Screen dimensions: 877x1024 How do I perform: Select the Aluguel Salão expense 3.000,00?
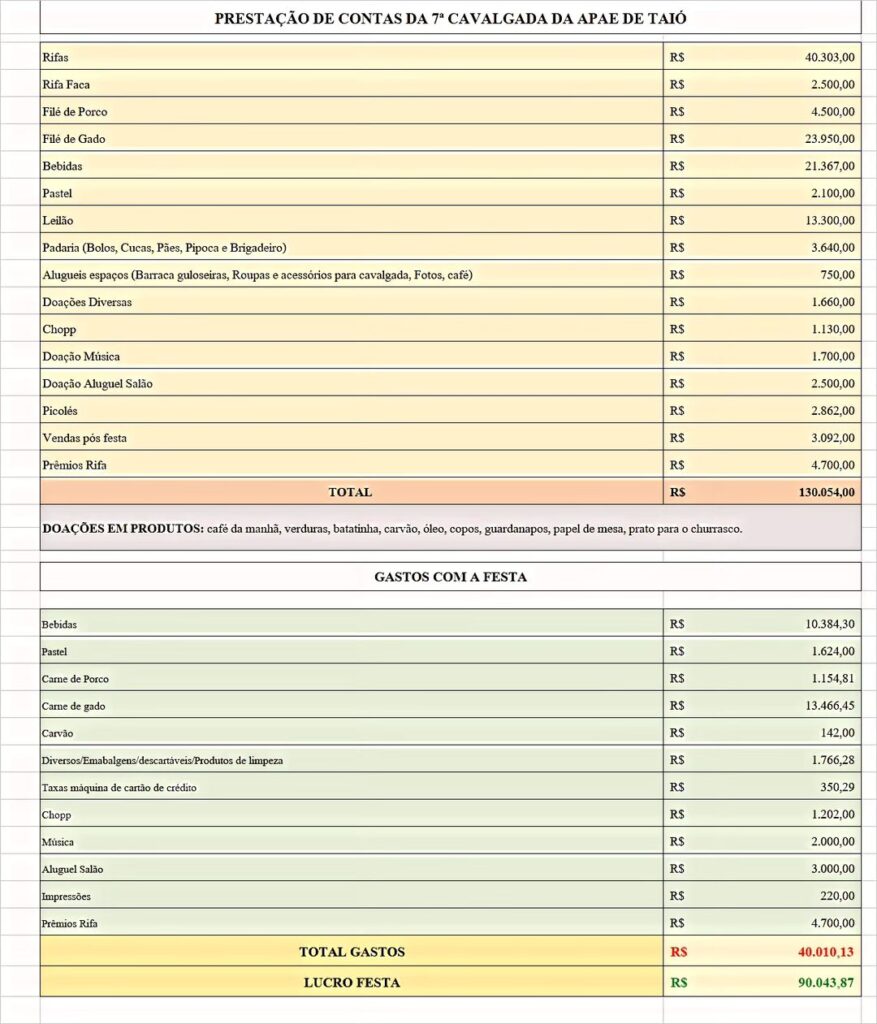762,869
